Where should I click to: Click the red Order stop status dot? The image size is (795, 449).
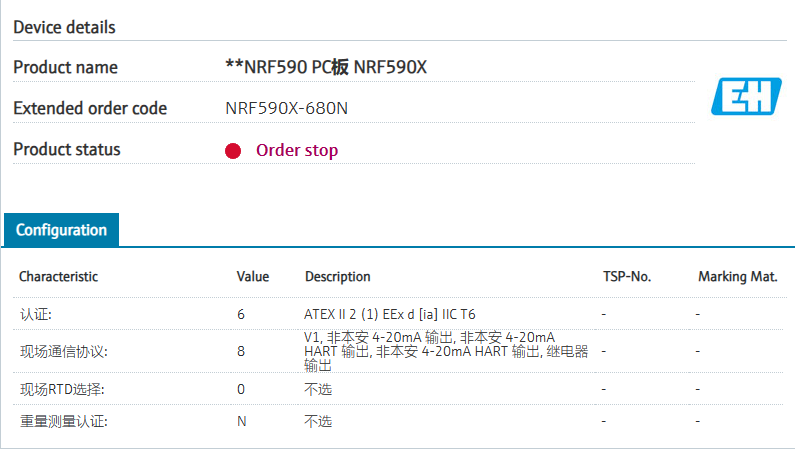[x=233, y=151]
